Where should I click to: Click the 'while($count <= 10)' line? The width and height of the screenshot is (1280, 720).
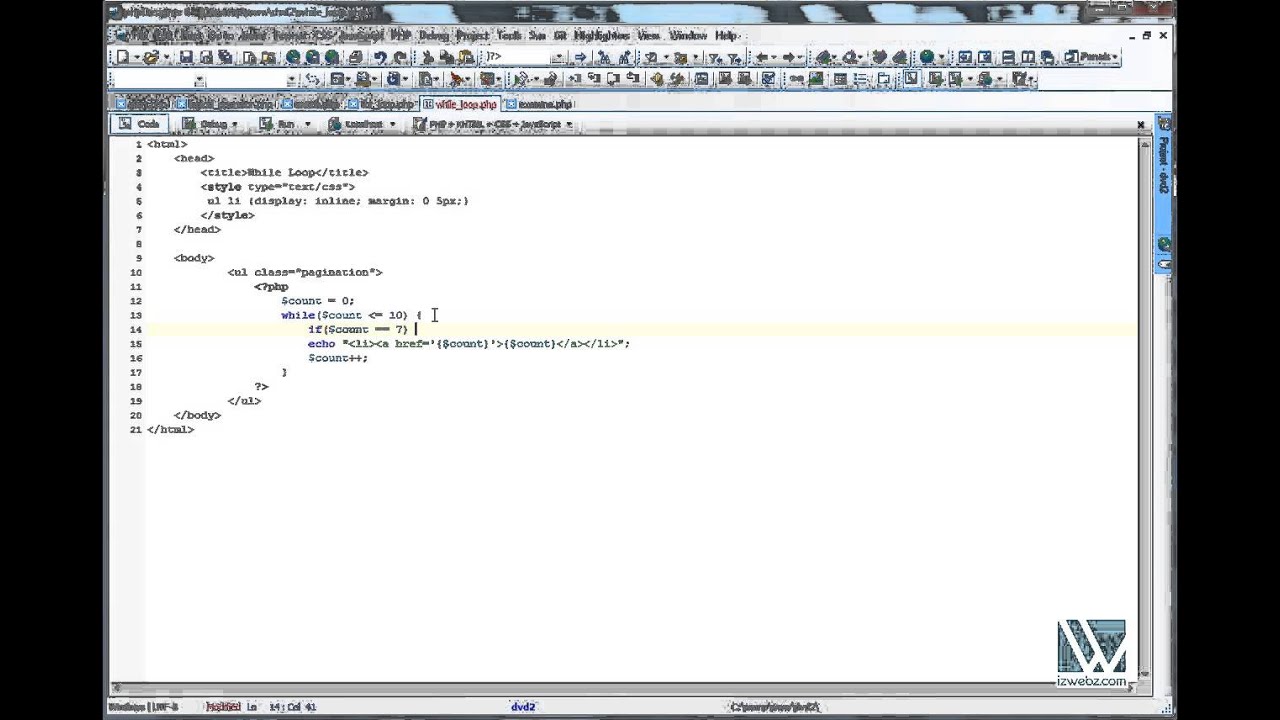(x=351, y=315)
